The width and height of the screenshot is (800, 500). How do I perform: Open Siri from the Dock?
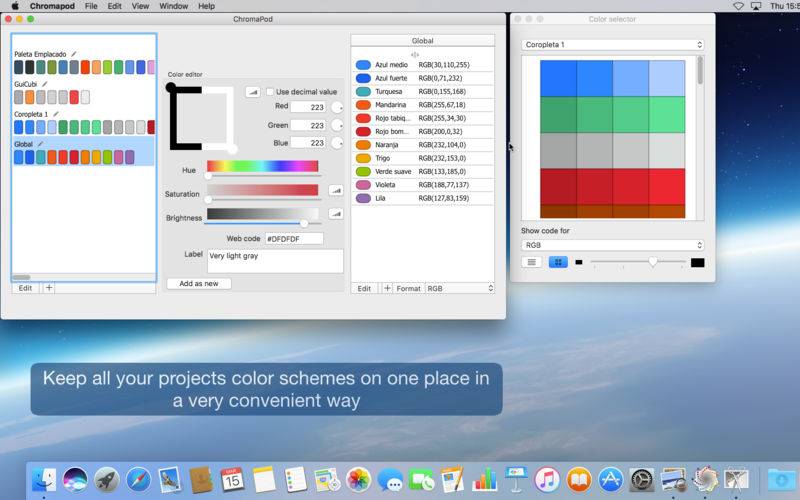pos(75,480)
